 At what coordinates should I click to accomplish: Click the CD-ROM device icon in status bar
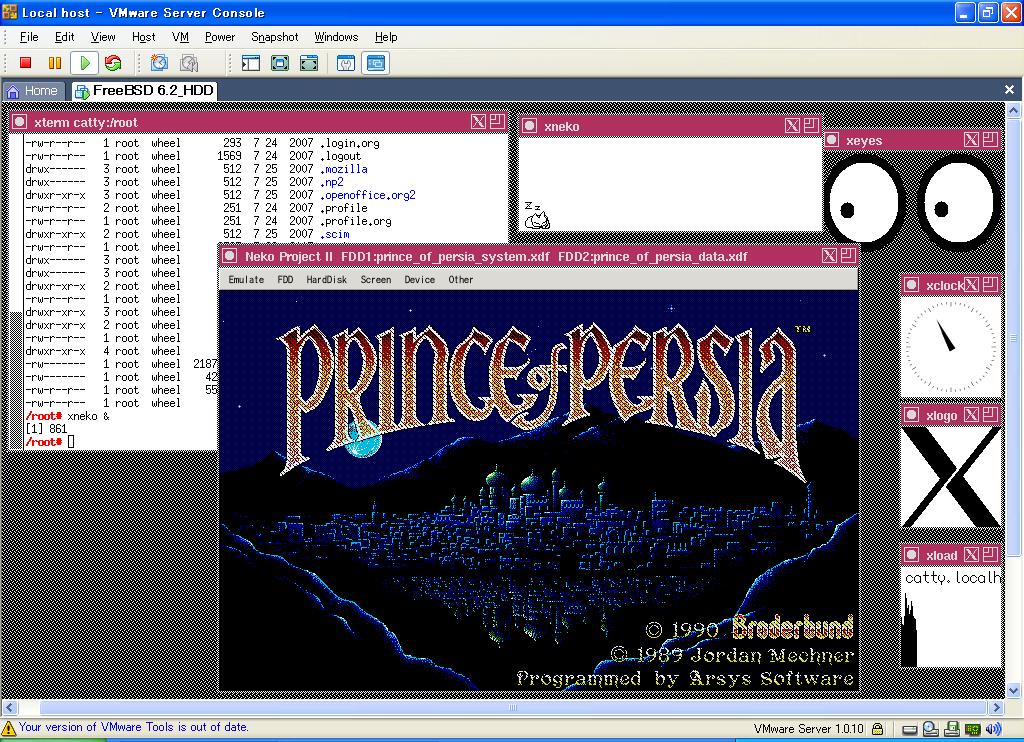[931, 729]
